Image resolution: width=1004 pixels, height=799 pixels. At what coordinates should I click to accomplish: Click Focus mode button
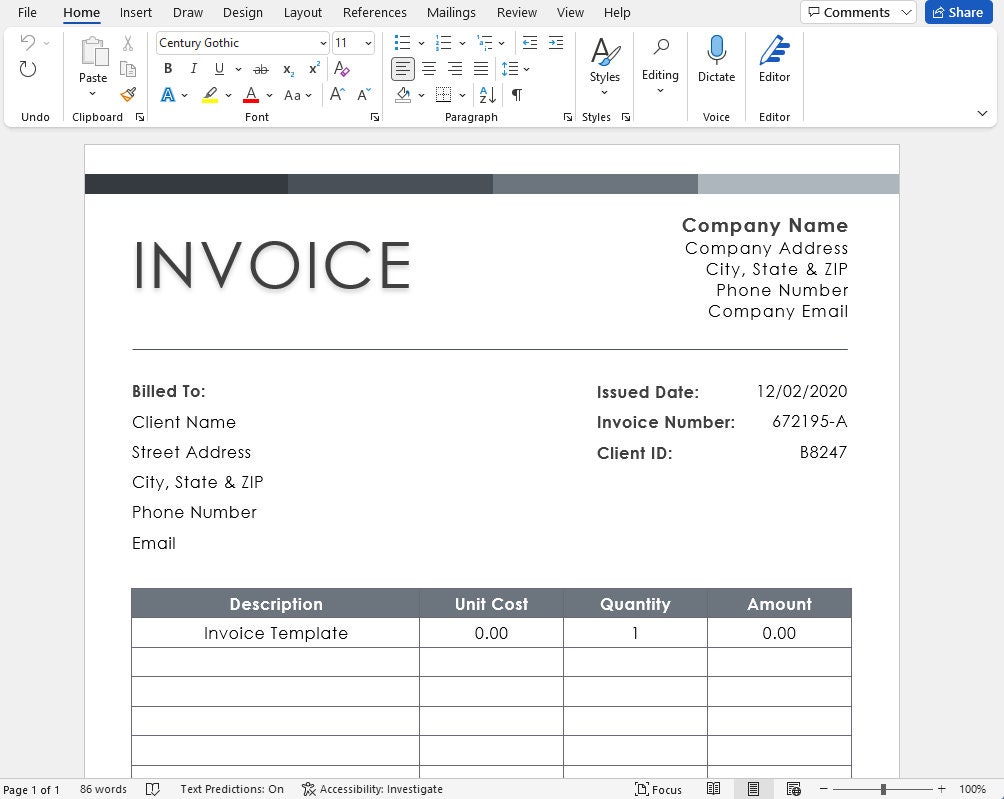pyautogui.click(x=658, y=789)
